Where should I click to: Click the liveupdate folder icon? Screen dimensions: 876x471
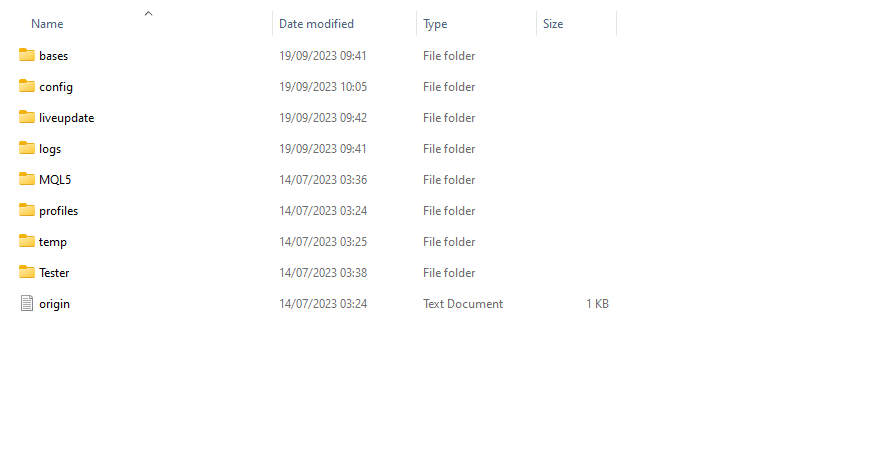tap(27, 117)
